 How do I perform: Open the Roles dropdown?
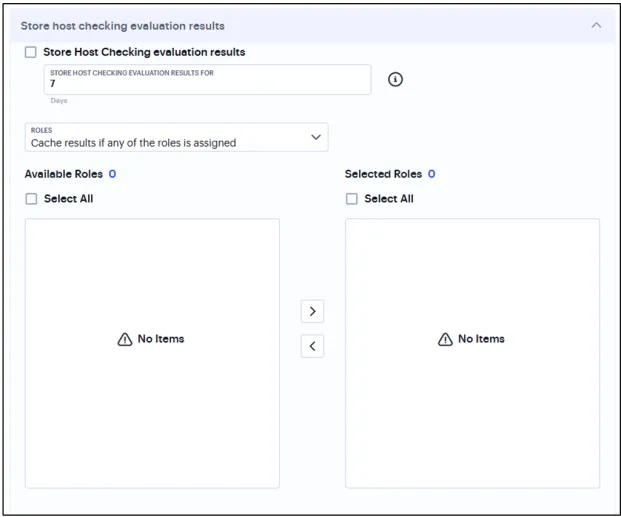177,137
